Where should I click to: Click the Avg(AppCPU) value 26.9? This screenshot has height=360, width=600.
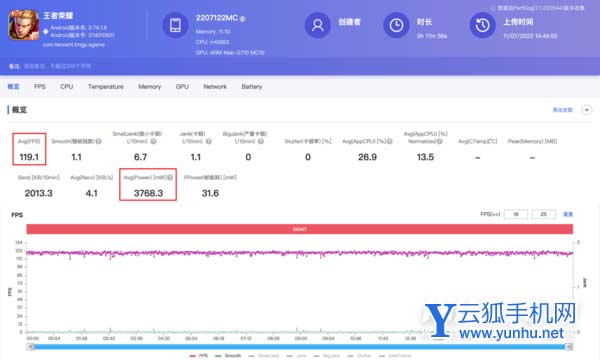pos(367,157)
